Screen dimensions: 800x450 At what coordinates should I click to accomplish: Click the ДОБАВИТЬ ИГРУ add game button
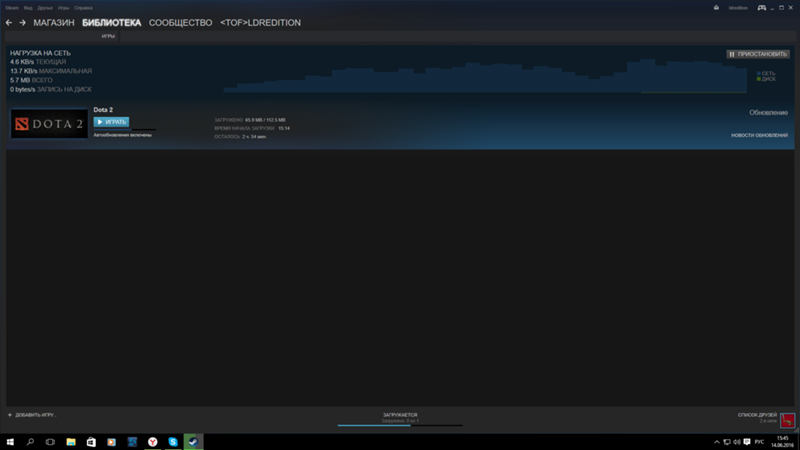coord(32,415)
